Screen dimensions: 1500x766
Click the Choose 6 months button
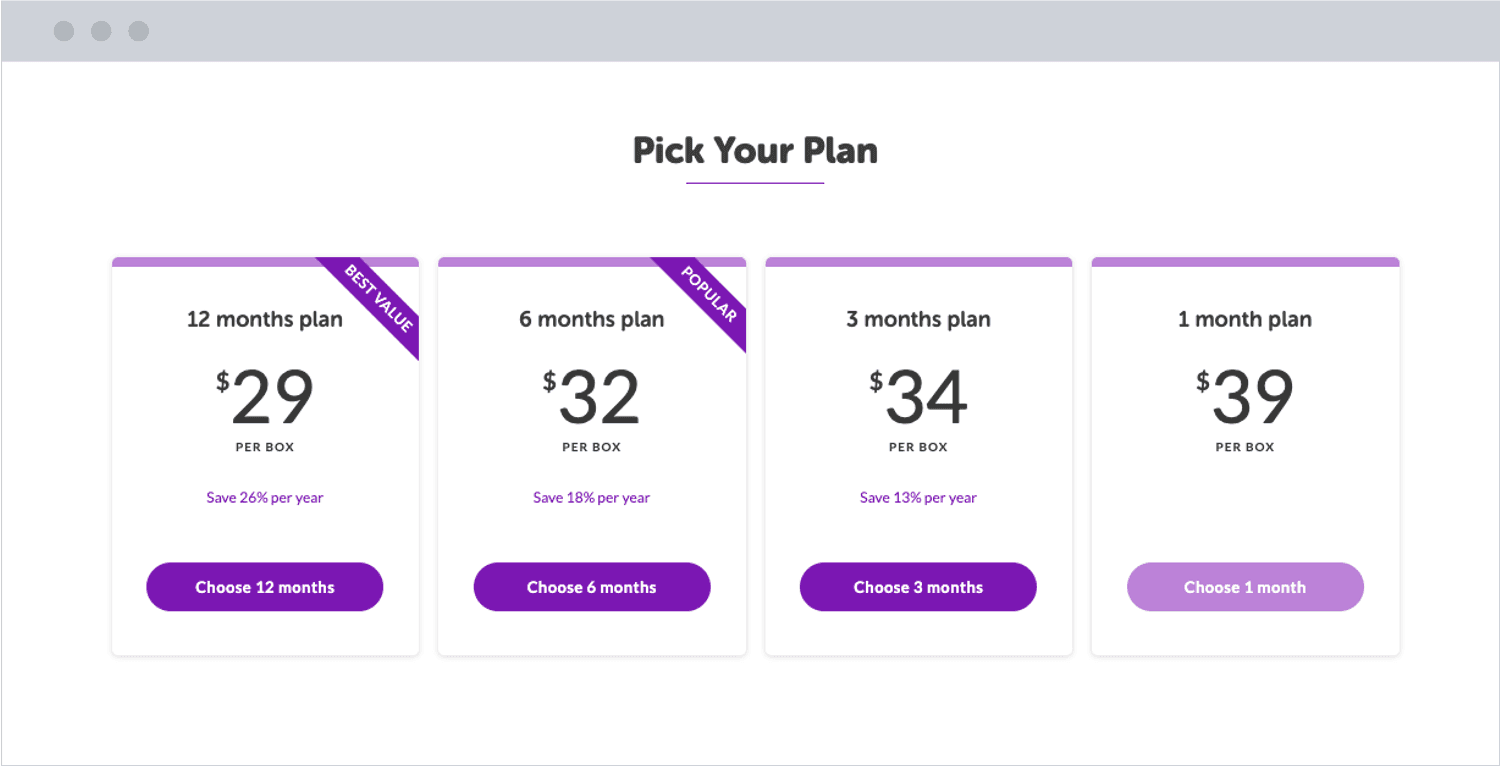click(x=591, y=587)
